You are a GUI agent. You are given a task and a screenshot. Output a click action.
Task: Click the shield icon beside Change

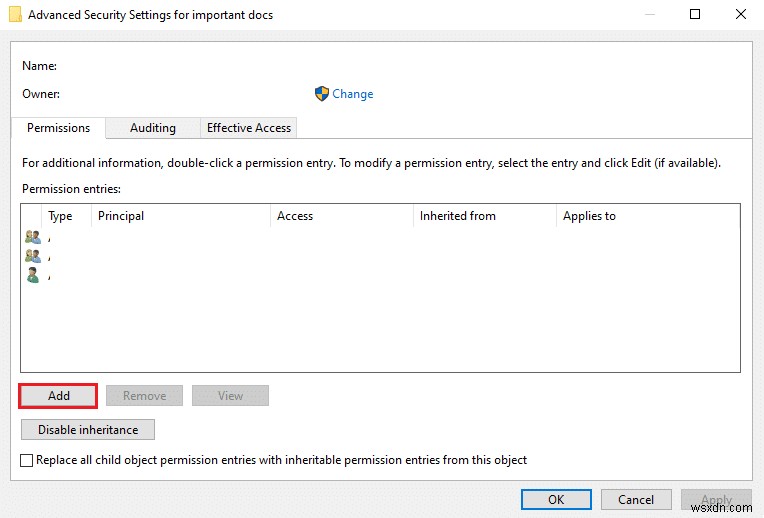tap(321, 94)
